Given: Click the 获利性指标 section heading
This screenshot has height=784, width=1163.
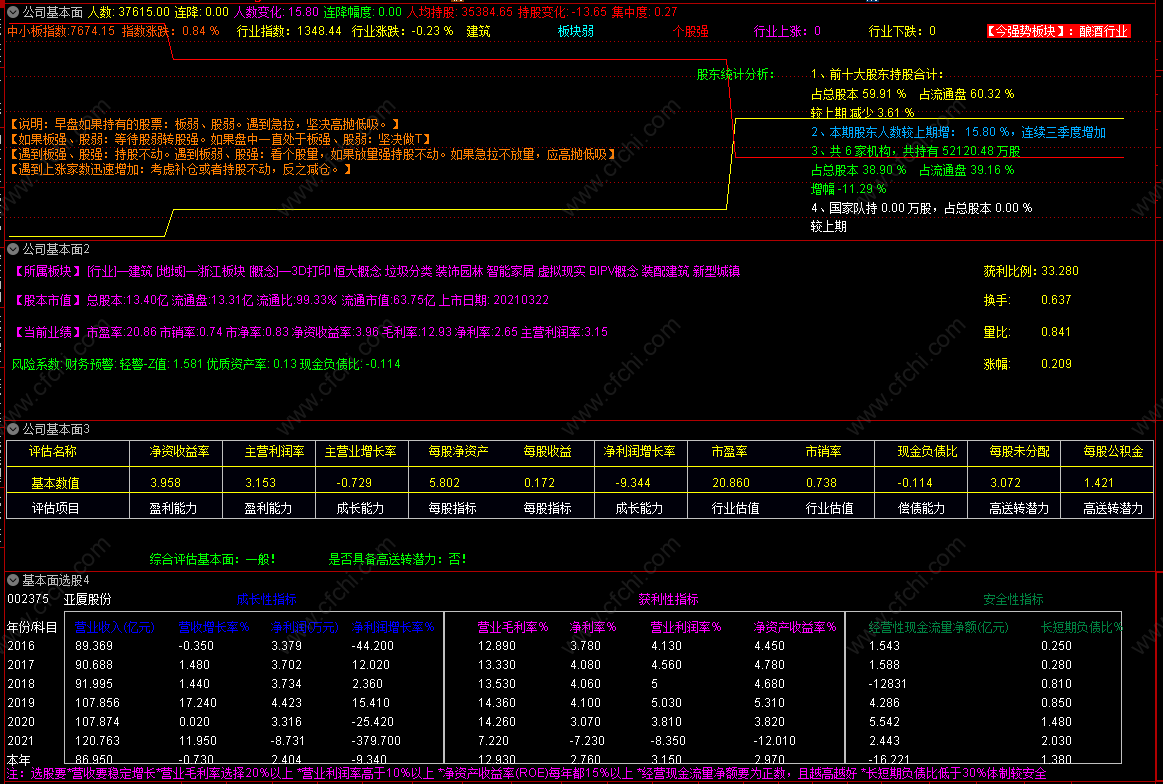Looking at the screenshot, I should click(x=668, y=600).
